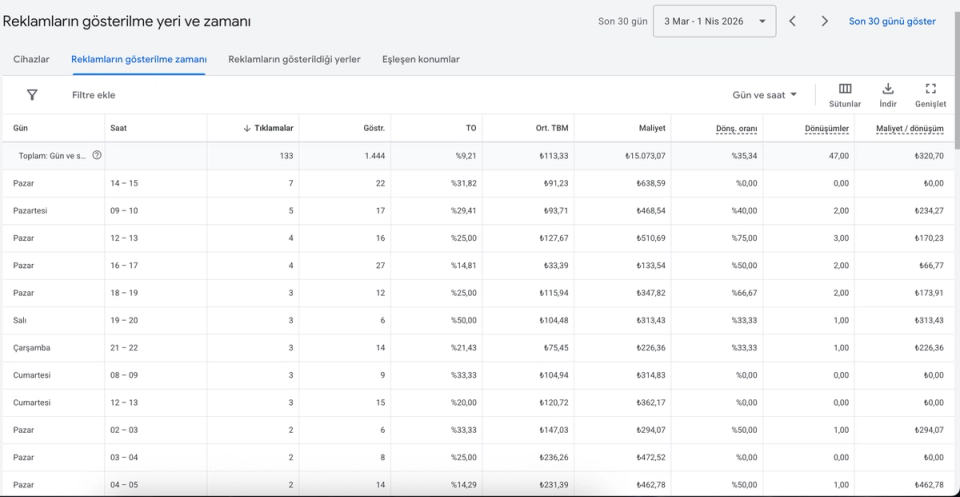The width and height of the screenshot is (960, 497).
Task: Click hour cell 02 – 03
Action: click(124, 430)
